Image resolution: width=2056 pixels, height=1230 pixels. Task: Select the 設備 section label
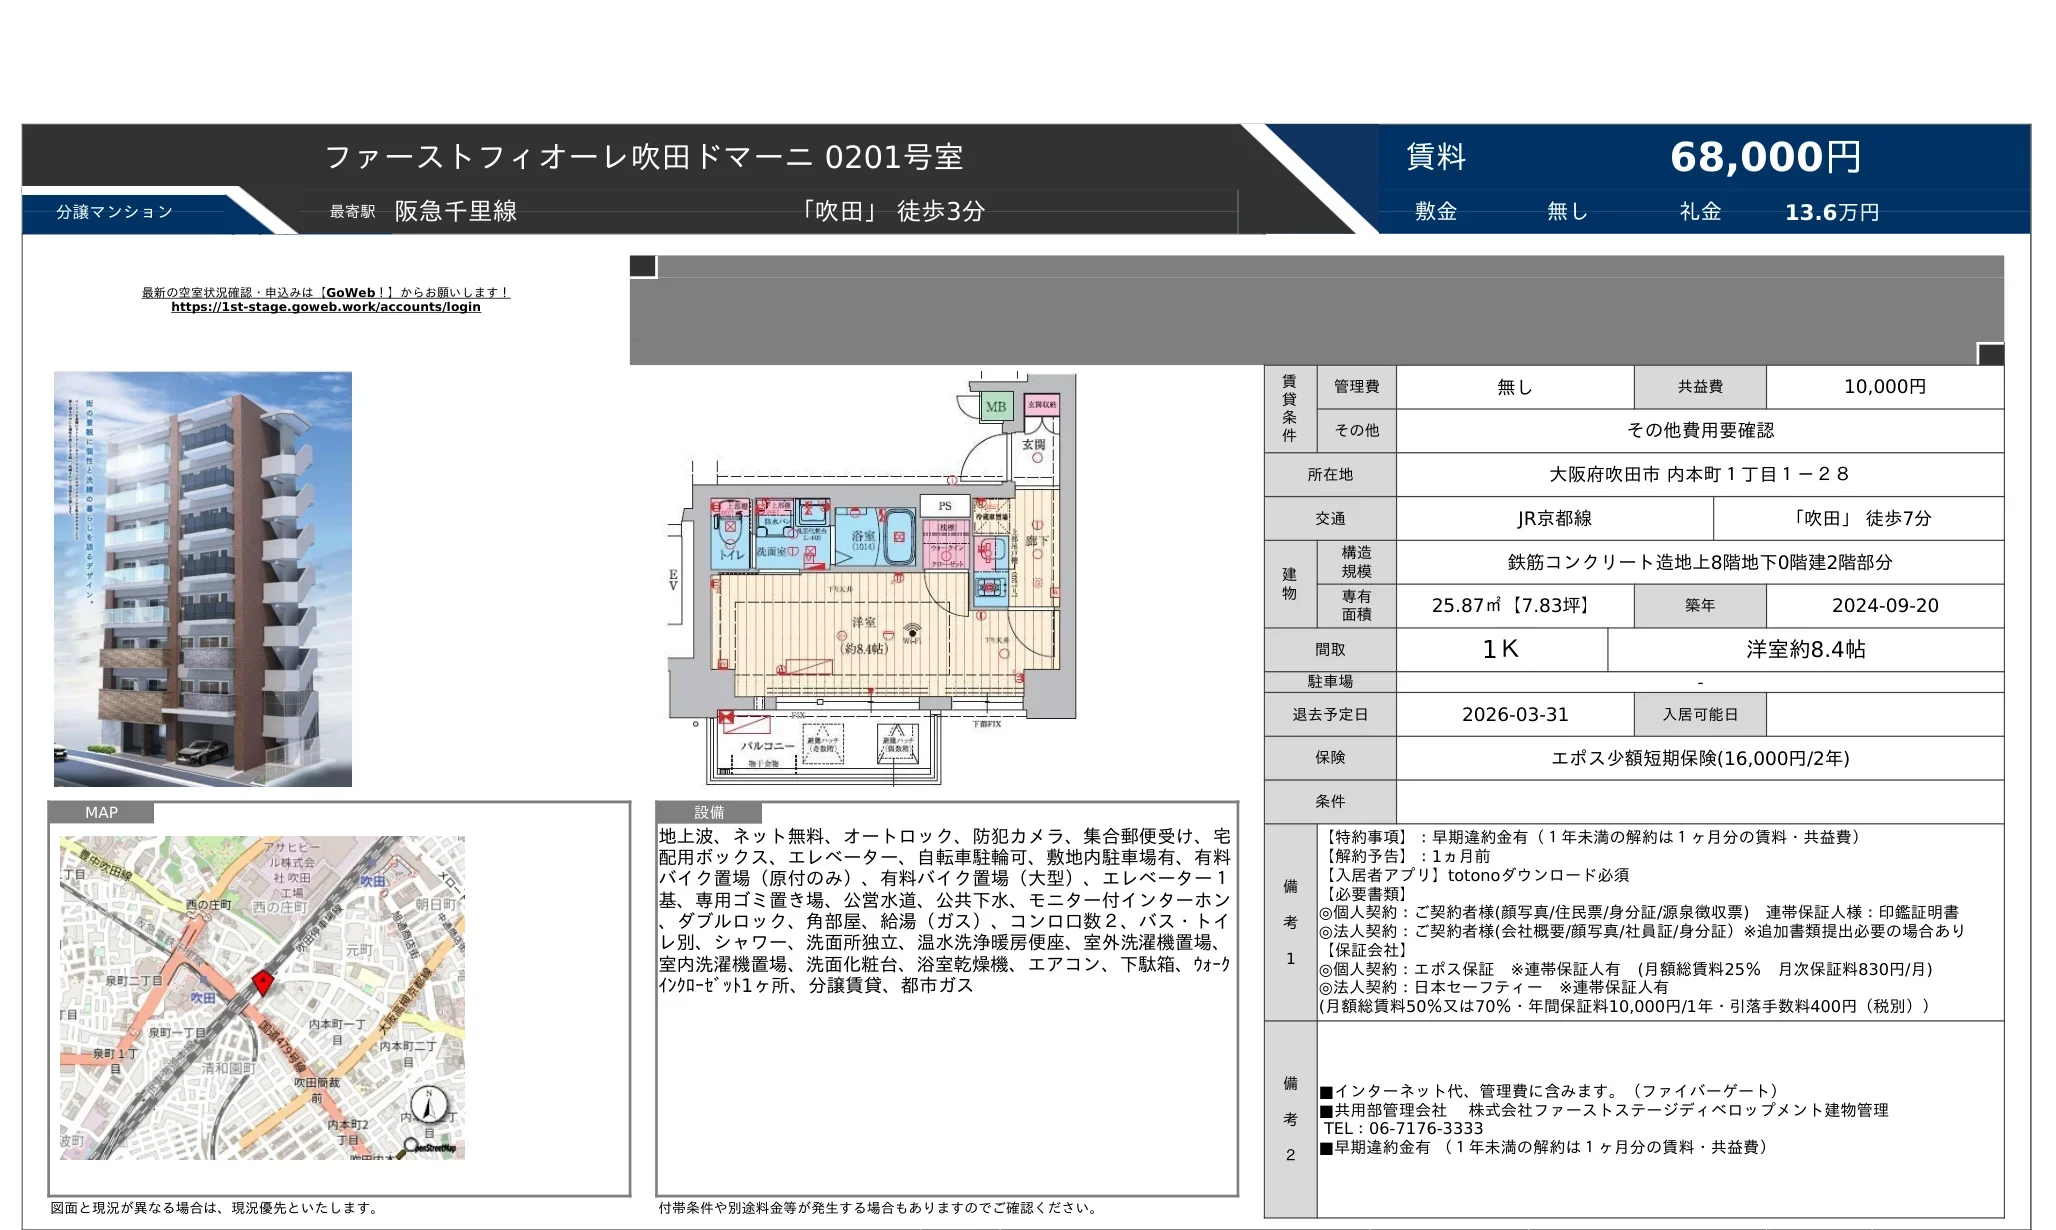pos(709,813)
